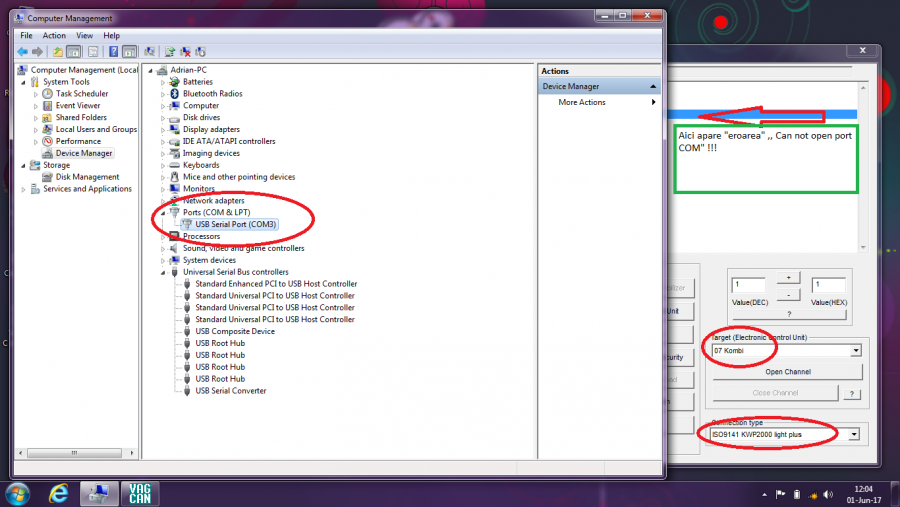Open the Target ECU dropdown
The width and height of the screenshot is (900, 507).
coord(856,351)
